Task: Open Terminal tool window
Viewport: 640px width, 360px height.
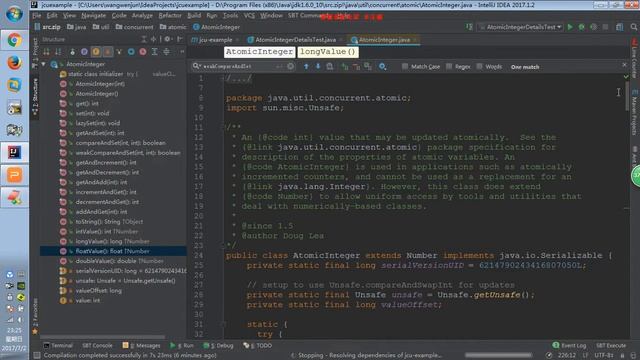Action: 58,345
